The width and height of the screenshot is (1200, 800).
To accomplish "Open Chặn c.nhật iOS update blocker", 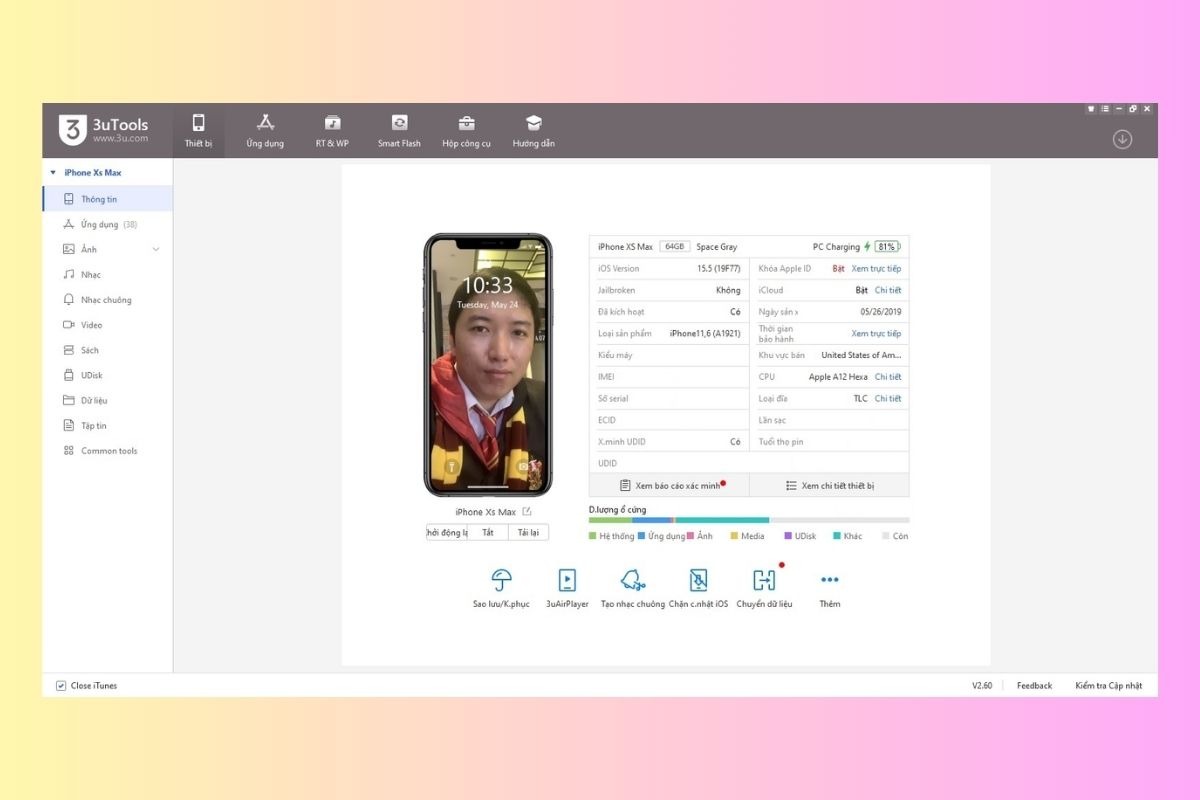I will point(698,588).
